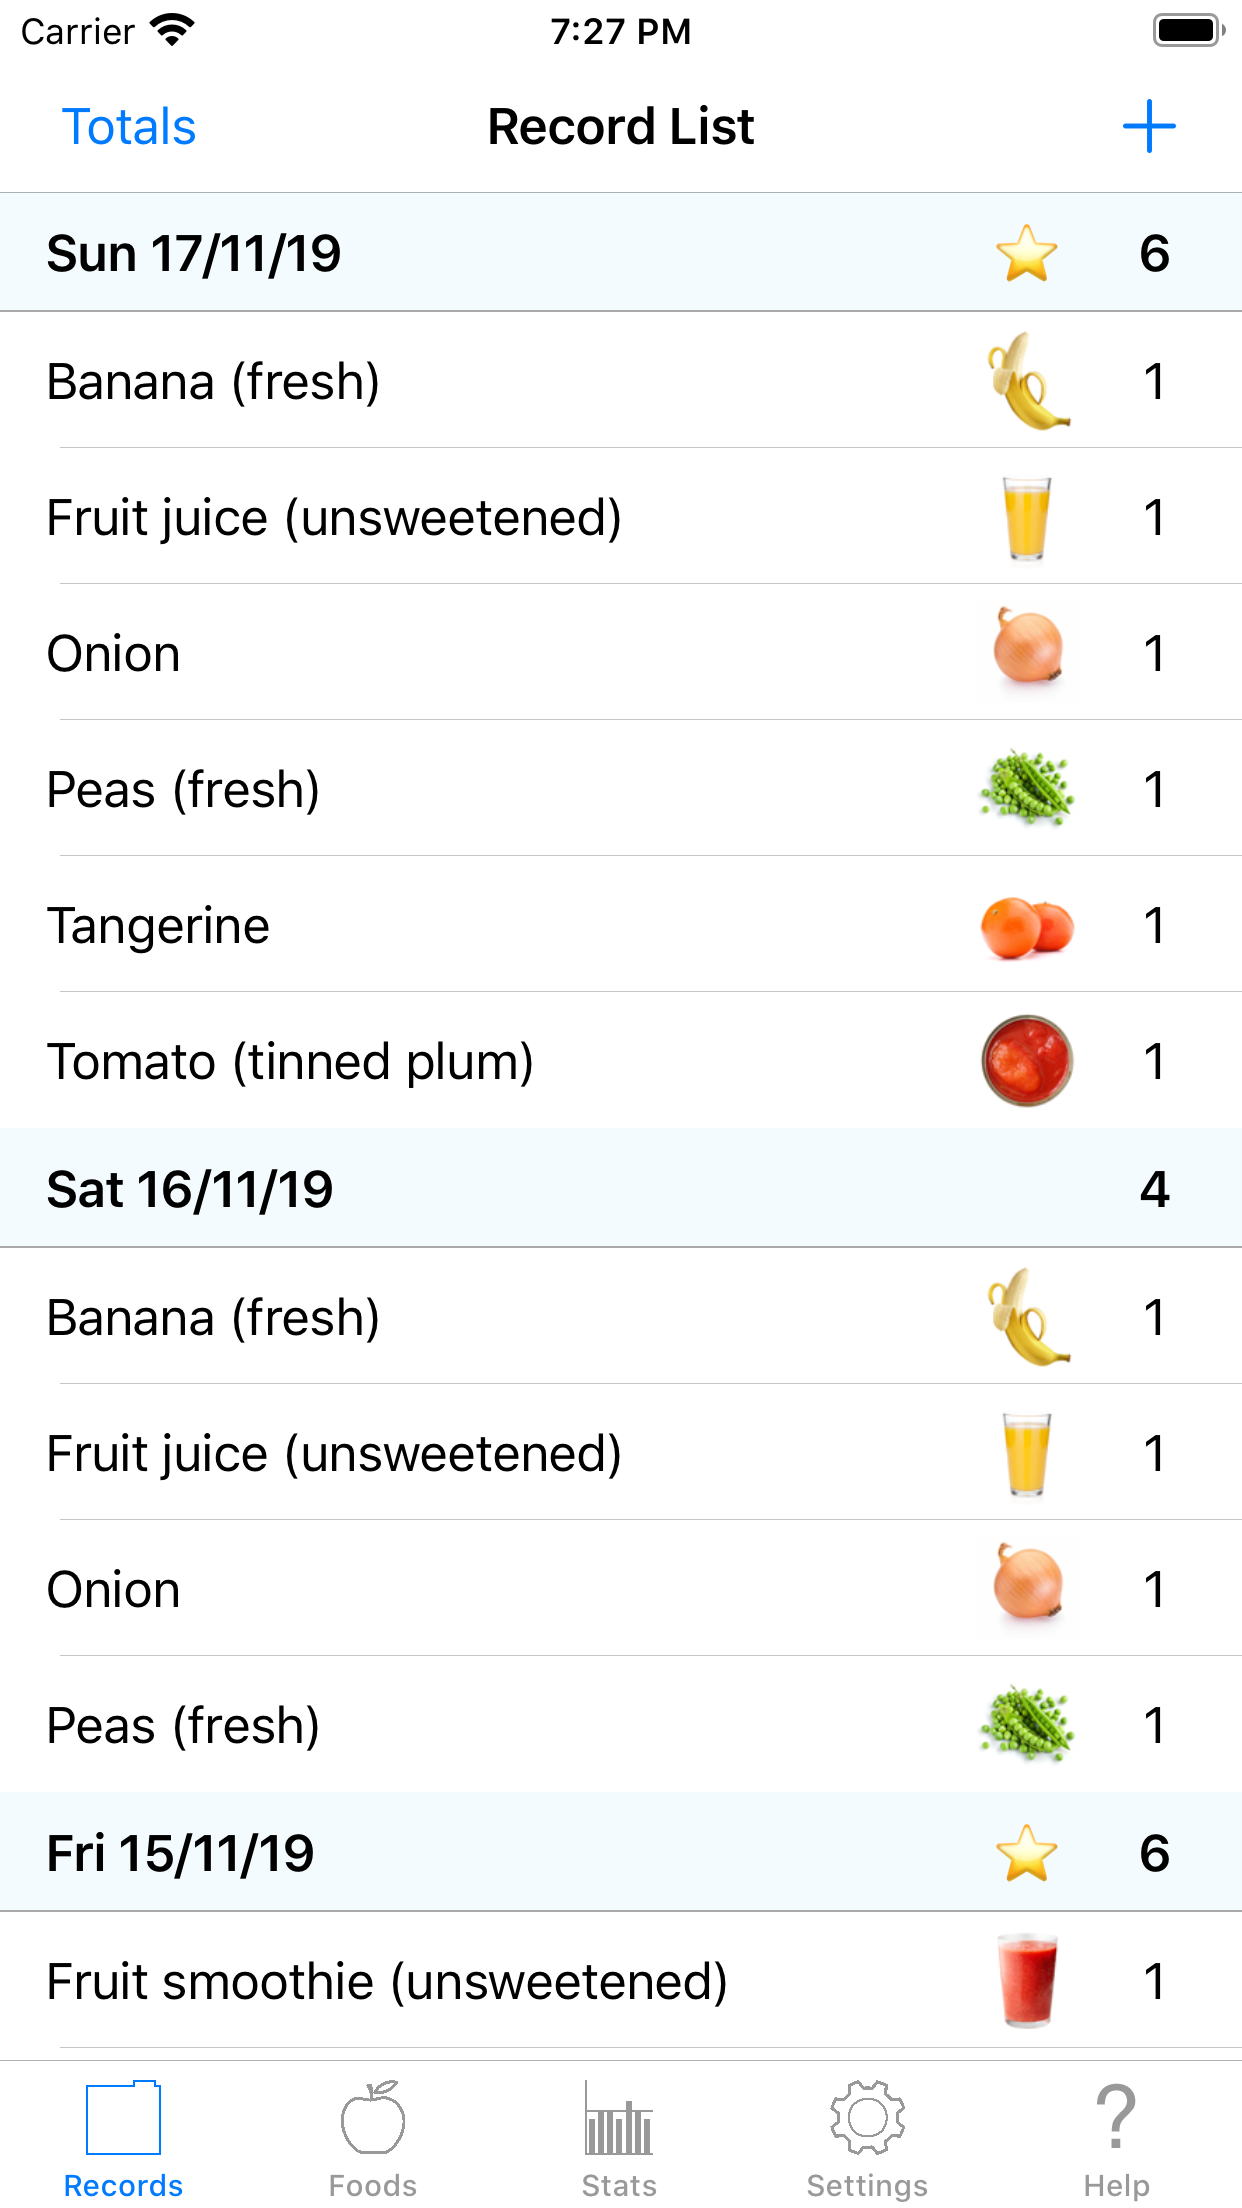Image resolution: width=1242 pixels, height=2208 pixels.
Task: Select Sunday's Onion record
Action: (621, 653)
